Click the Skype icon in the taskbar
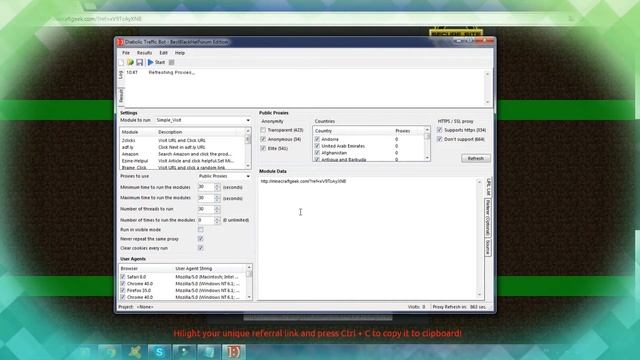Image resolution: width=640 pixels, height=360 pixels. click(x=159, y=352)
